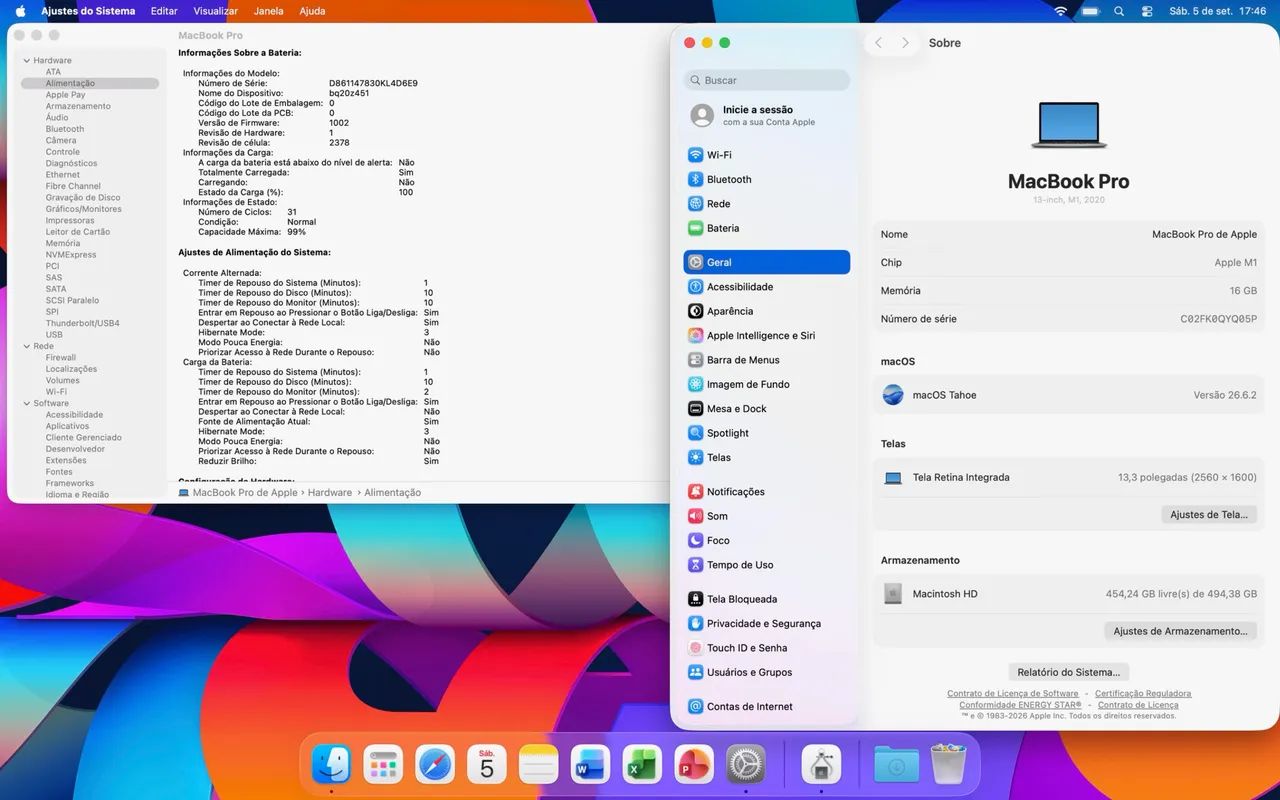Open Wi-Fi settings in sidebar
The image size is (1280, 800).
coord(767,155)
